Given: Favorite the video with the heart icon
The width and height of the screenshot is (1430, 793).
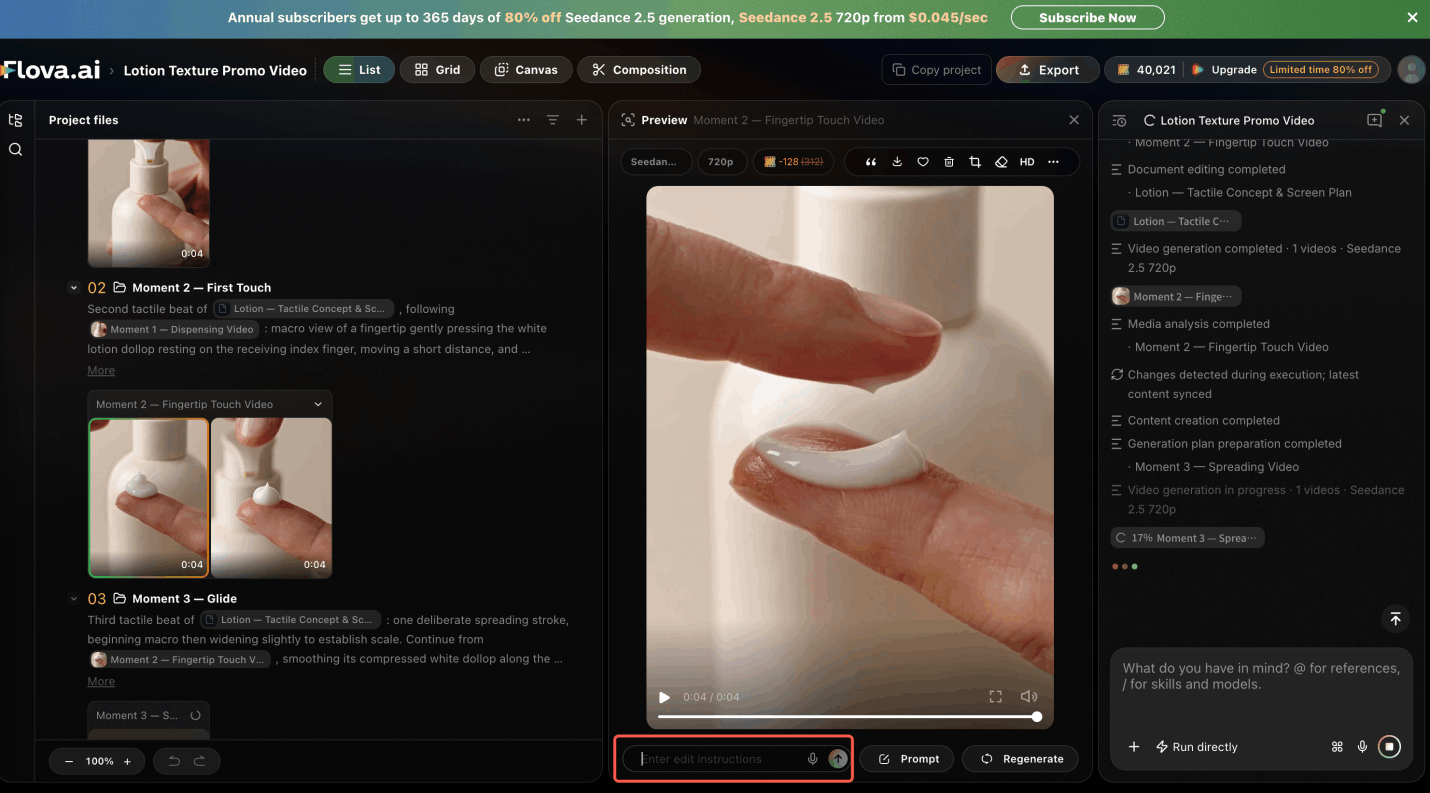Looking at the screenshot, I should coord(923,162).
